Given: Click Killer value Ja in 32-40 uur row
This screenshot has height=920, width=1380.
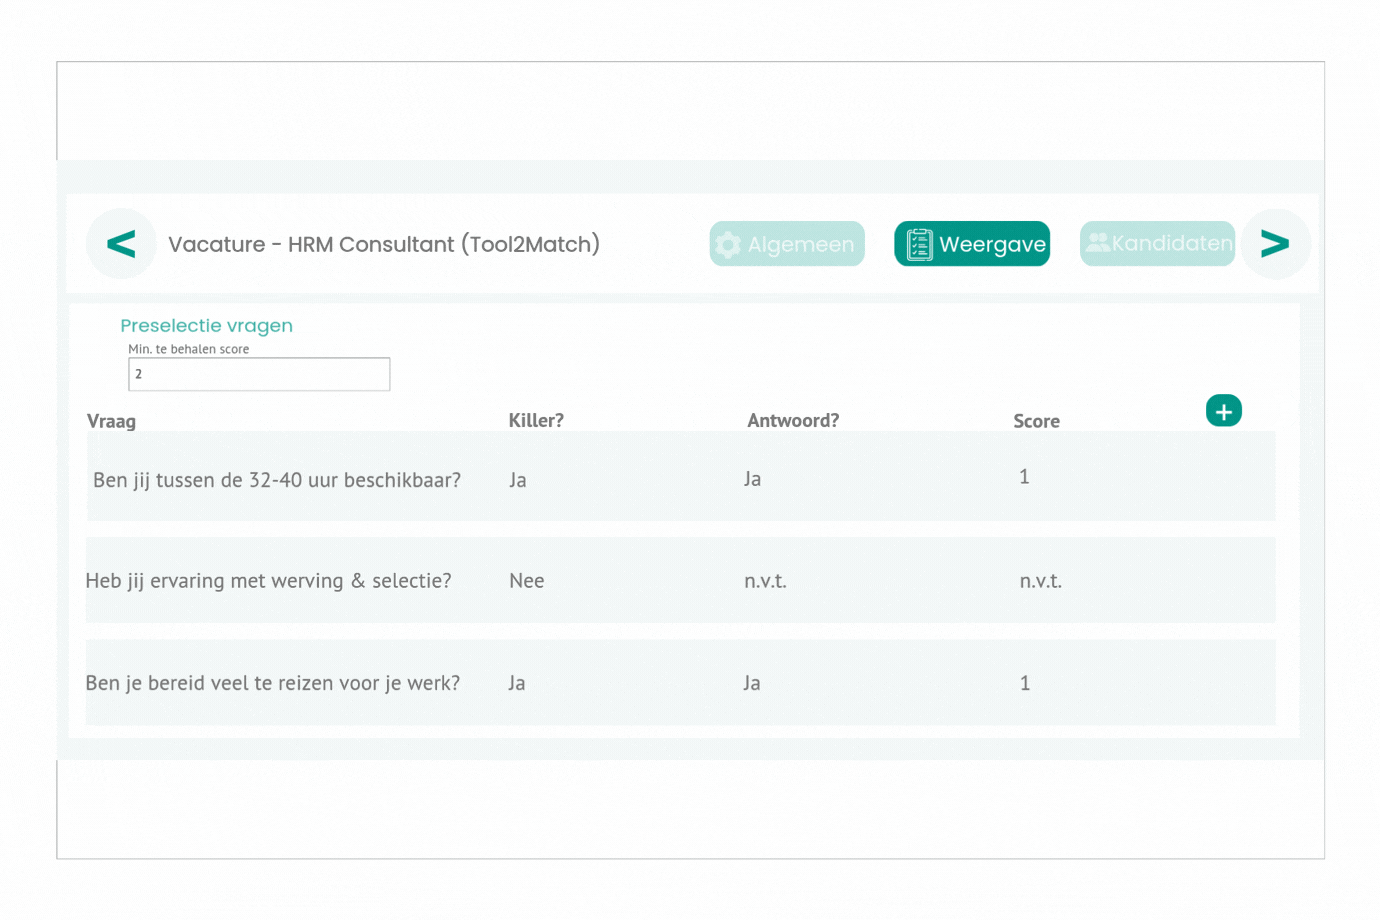Looking at the screenshot, I should tap(517, 480).
